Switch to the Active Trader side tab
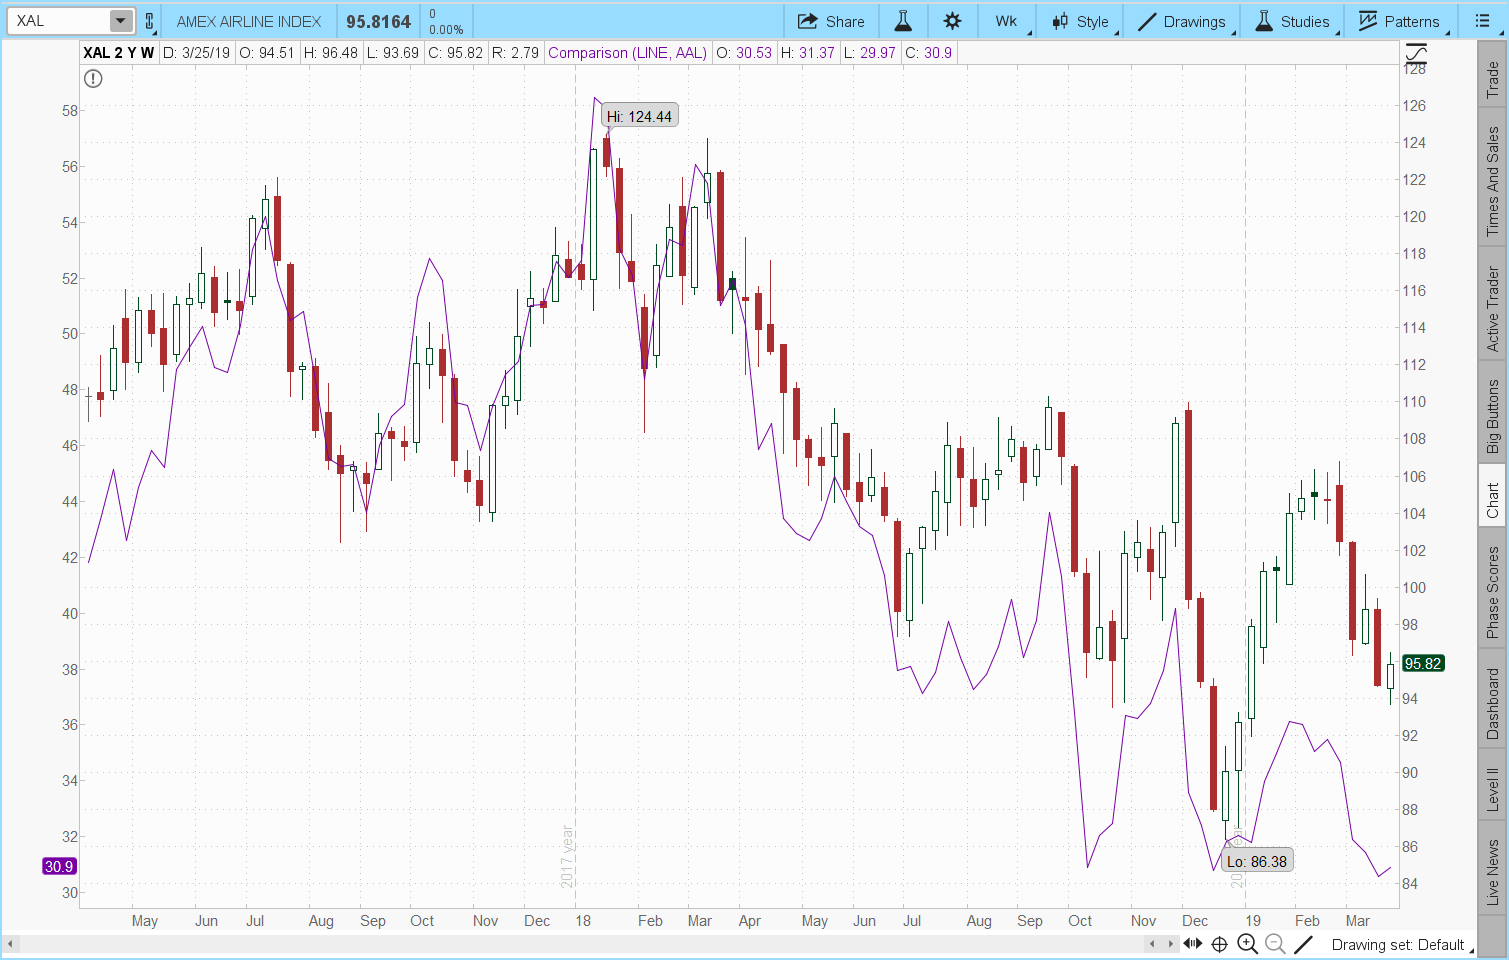This screenshot has width=1509, height=960. [x=1492, y=309]
